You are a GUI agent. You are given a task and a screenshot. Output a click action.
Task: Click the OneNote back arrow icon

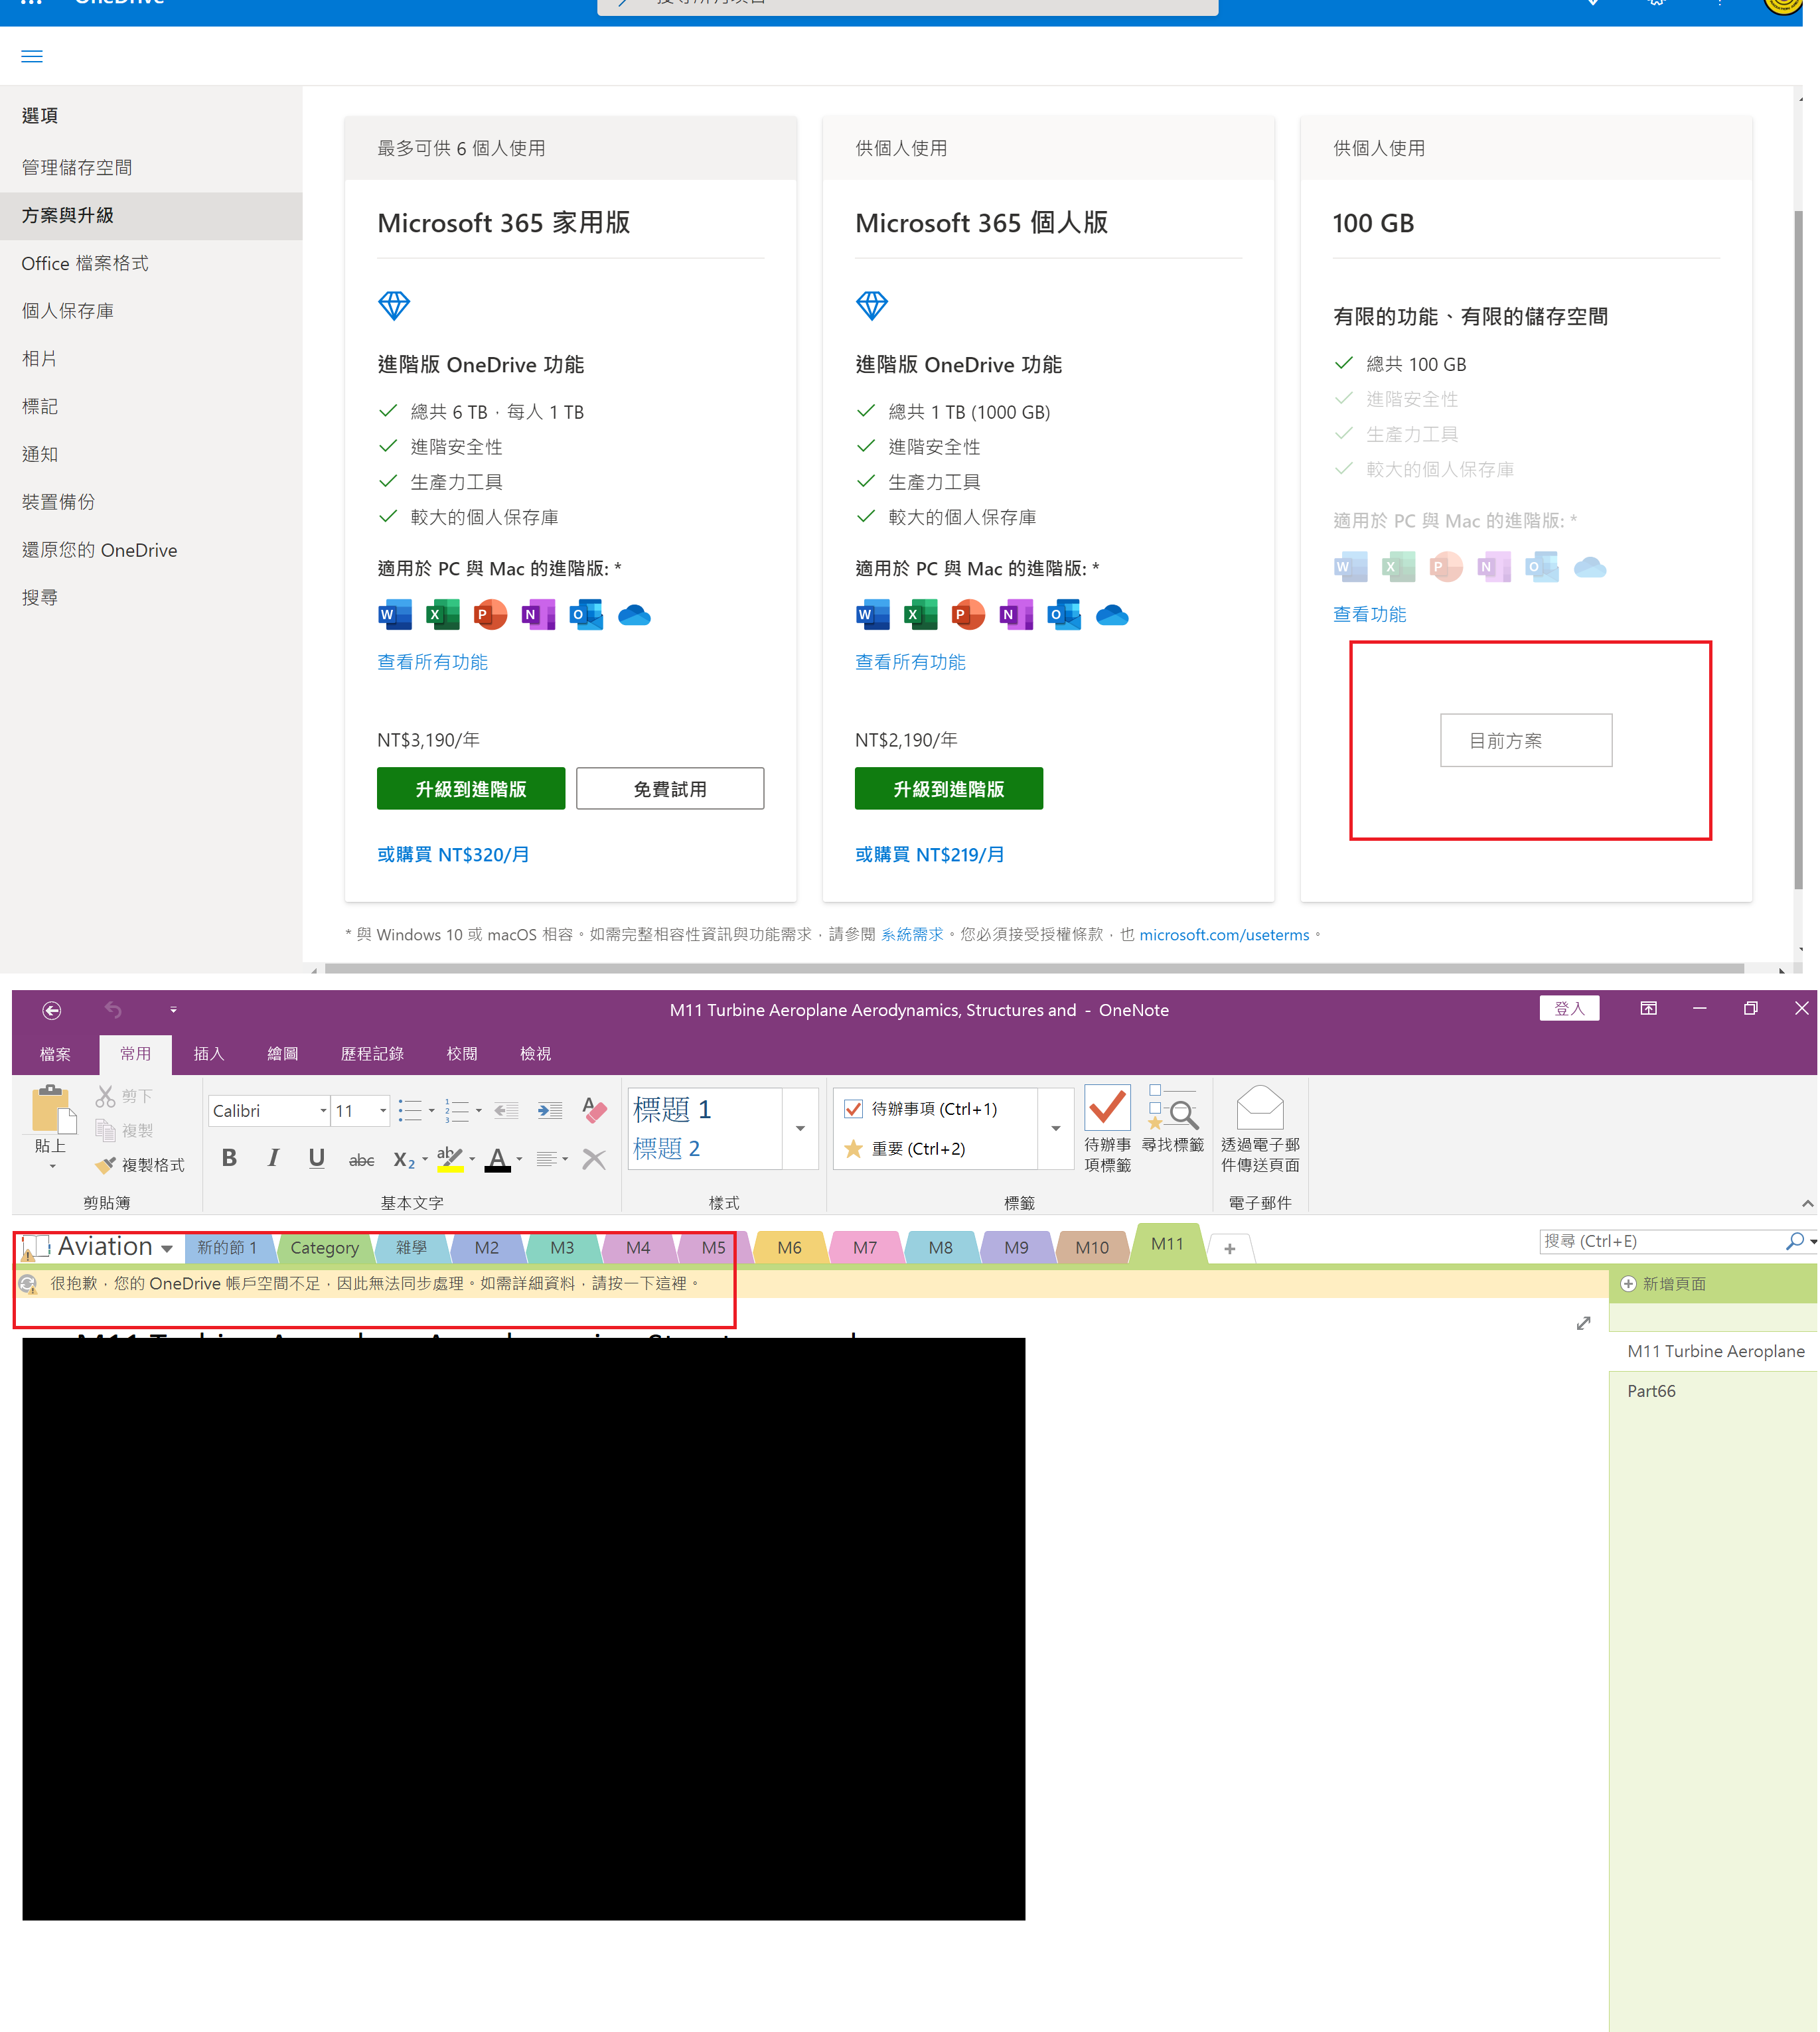tap(52, 1010)
